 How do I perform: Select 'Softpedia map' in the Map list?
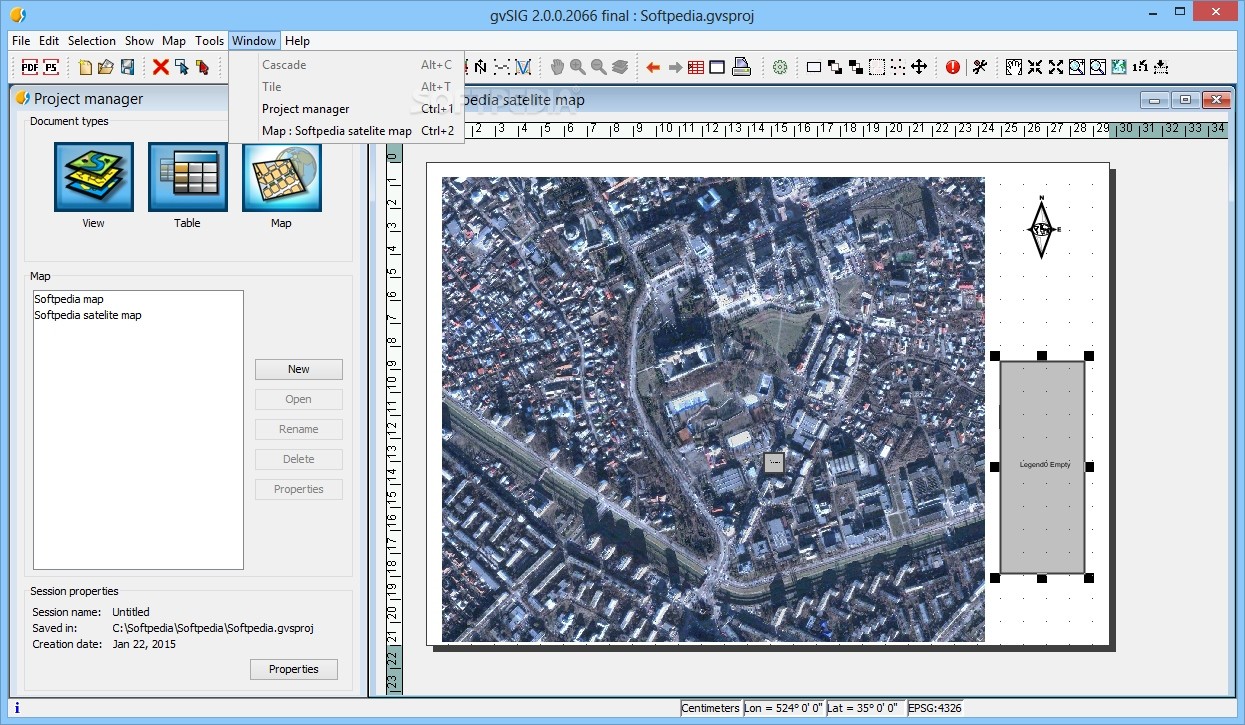pyautogui.click(x=69, y=299)
